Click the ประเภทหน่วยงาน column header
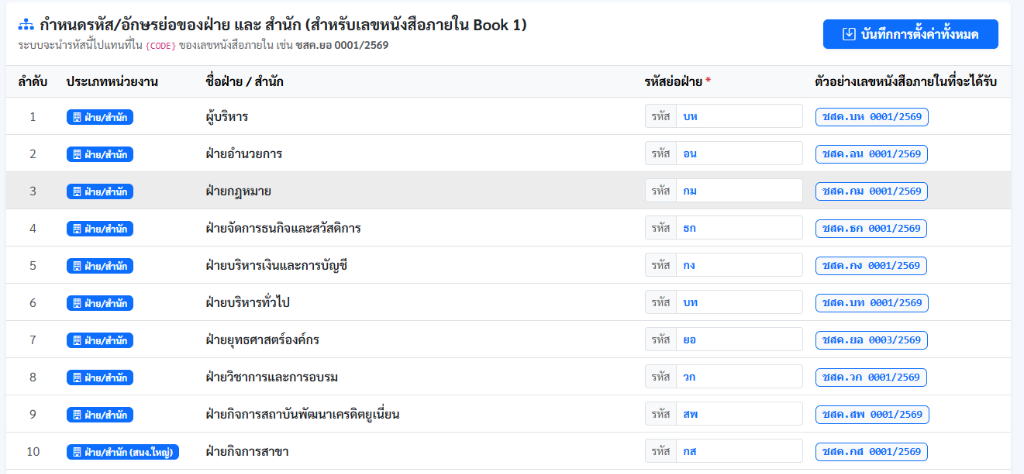 (x=112, y=82)
